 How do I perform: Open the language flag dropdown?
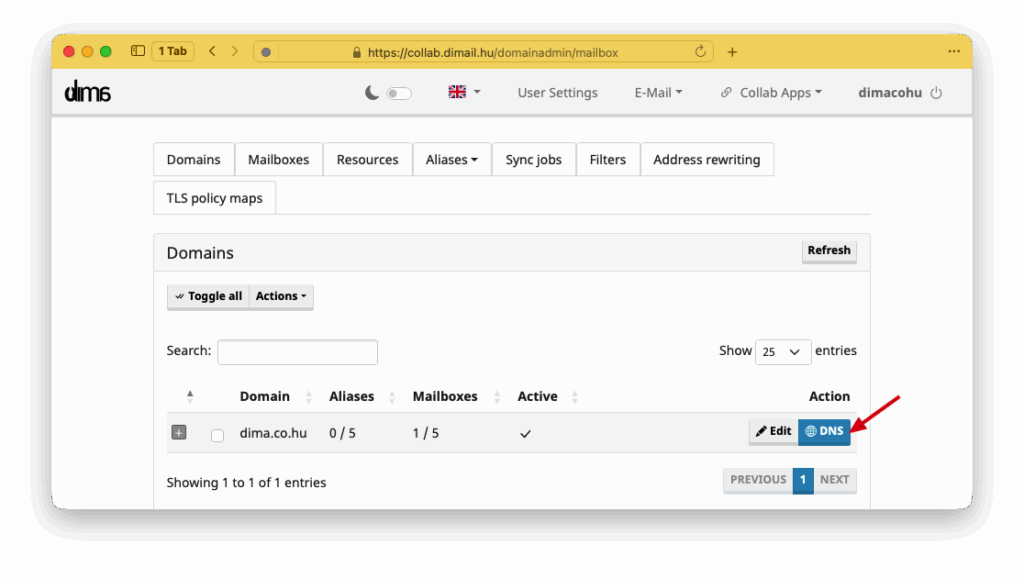coord(464,92)
